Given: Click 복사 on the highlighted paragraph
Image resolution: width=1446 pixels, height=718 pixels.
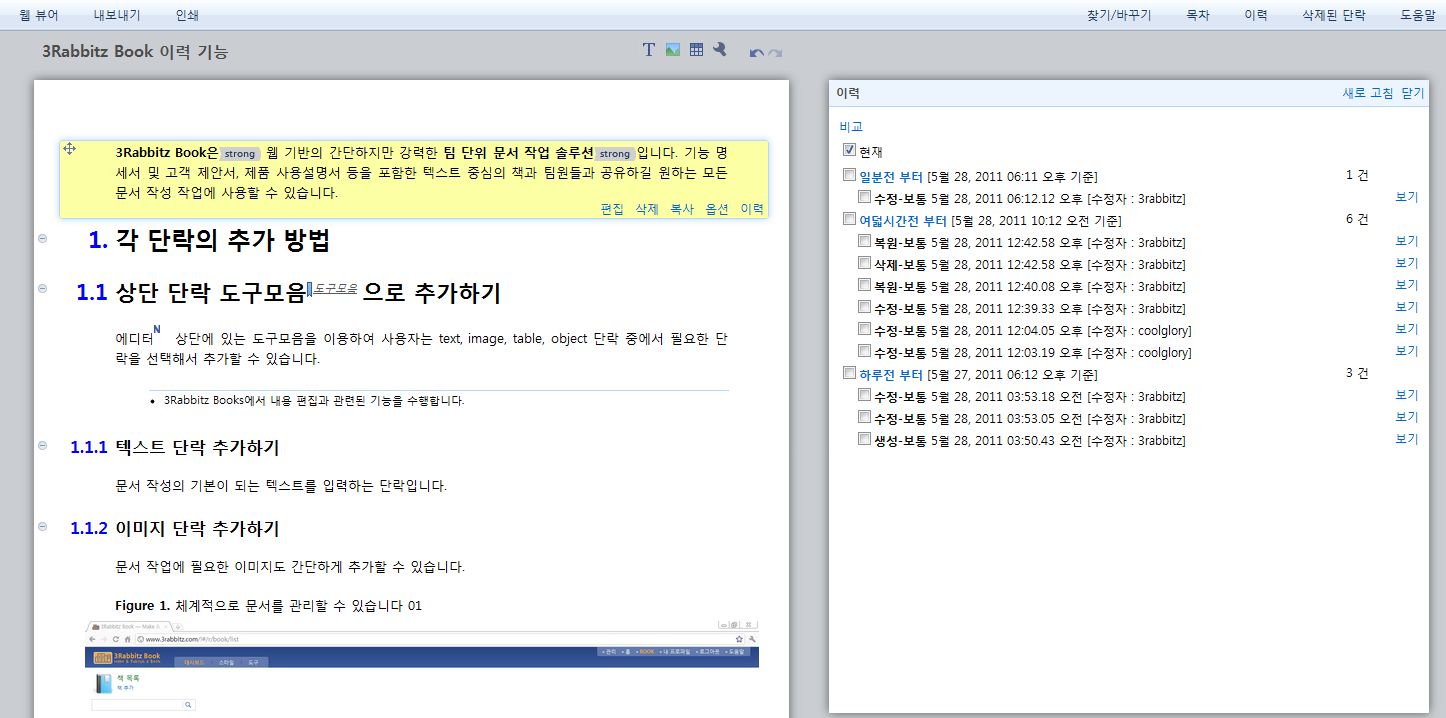Looking at the screenshot, I should point(682,209).
